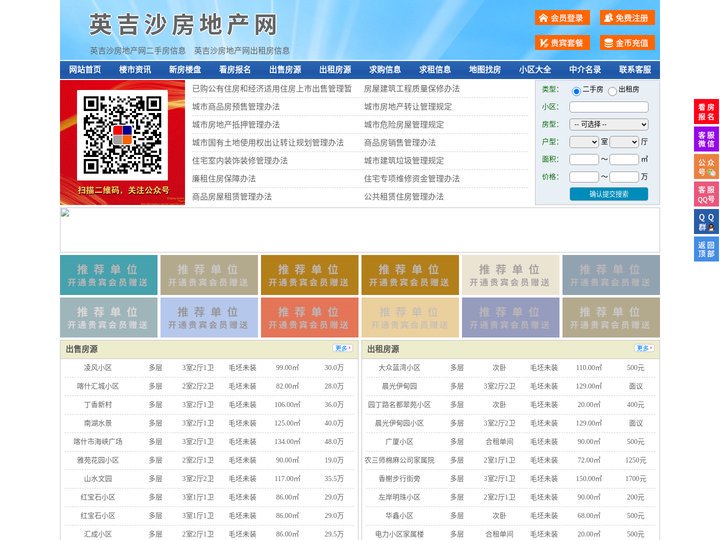Open the 厅 hall count dropdown
Image resolution: width=720 pixels, height=540 pixels.
click(624, 142)
